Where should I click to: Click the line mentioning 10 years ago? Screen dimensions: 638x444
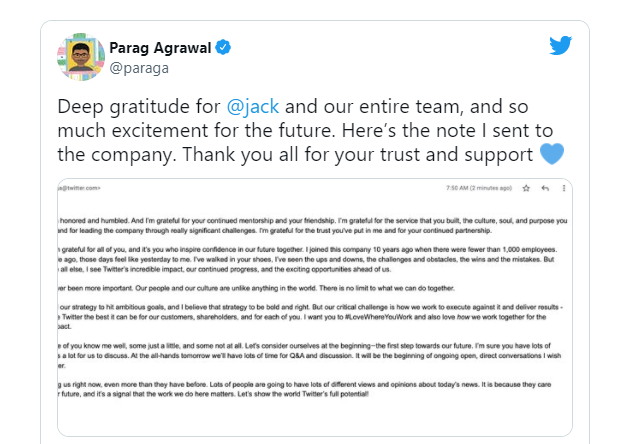pyautogui.click(x=308, y=249)
